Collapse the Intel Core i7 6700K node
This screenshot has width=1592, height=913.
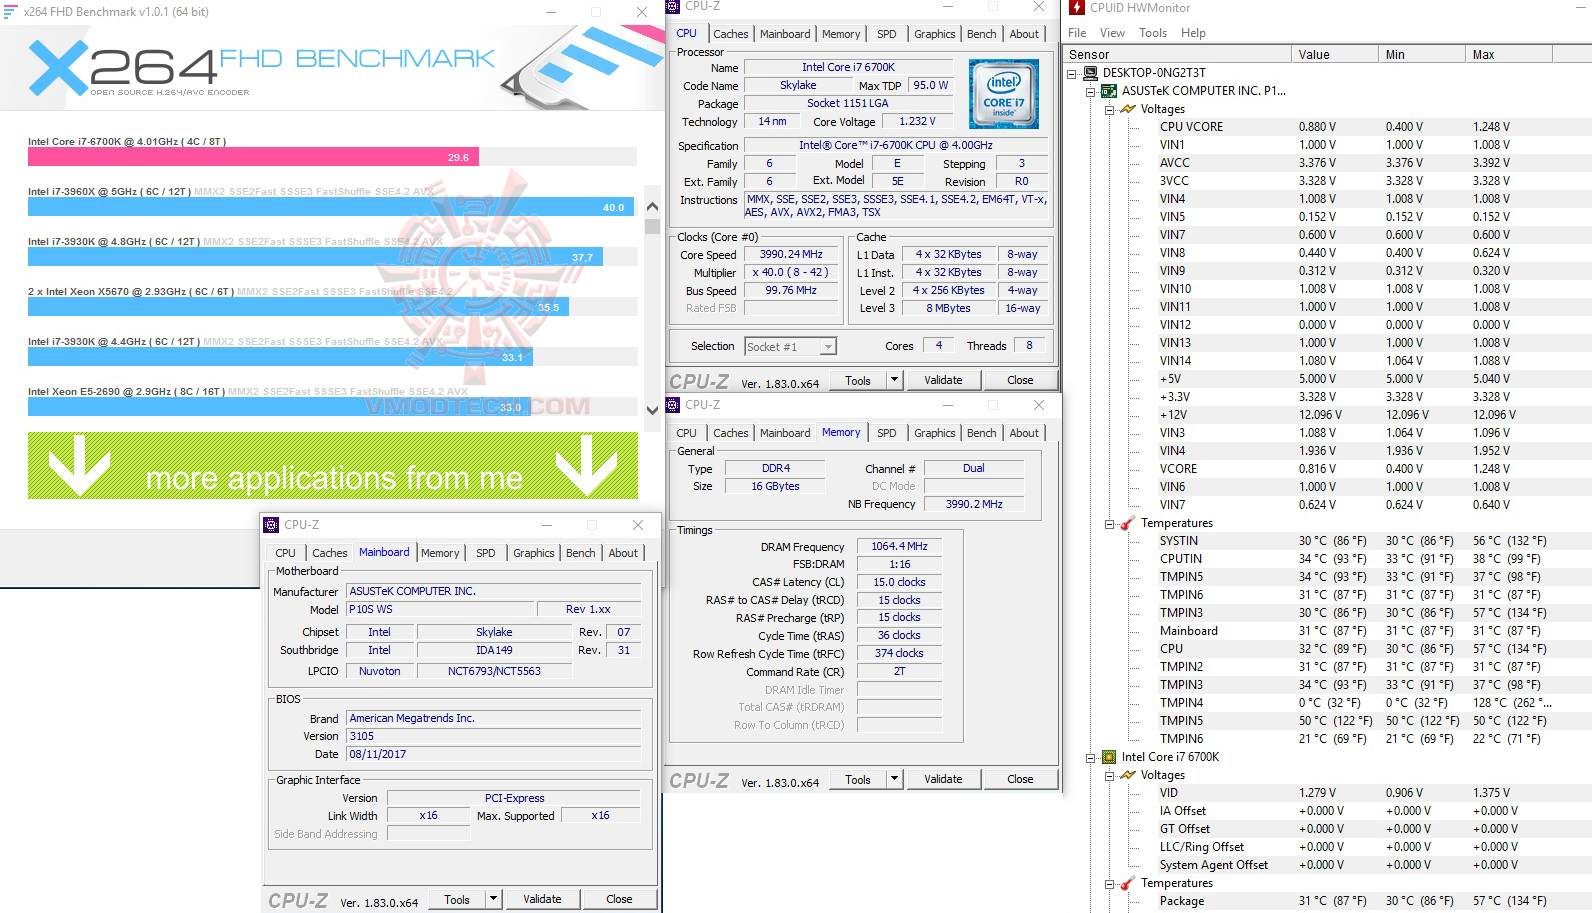[x=1091, y=757]
